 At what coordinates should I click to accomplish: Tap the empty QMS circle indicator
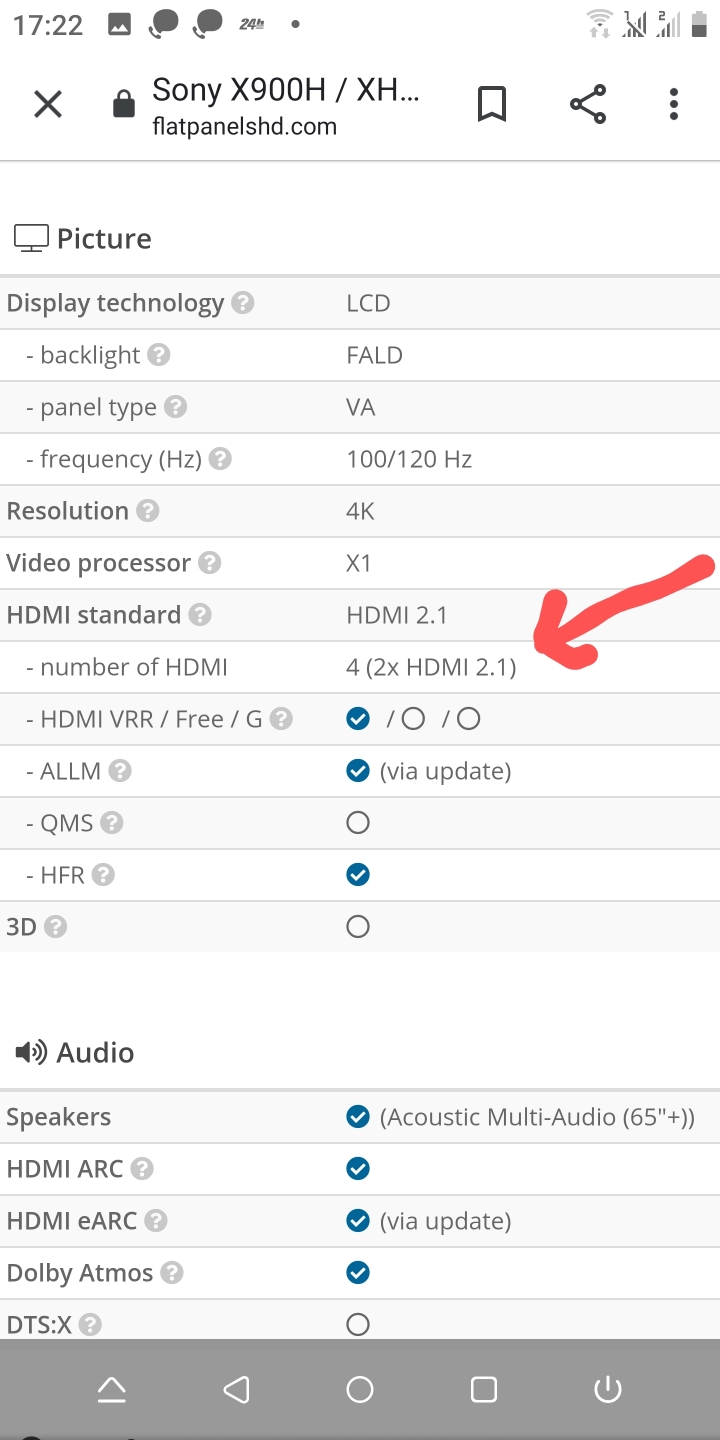(x=358, y=823)
